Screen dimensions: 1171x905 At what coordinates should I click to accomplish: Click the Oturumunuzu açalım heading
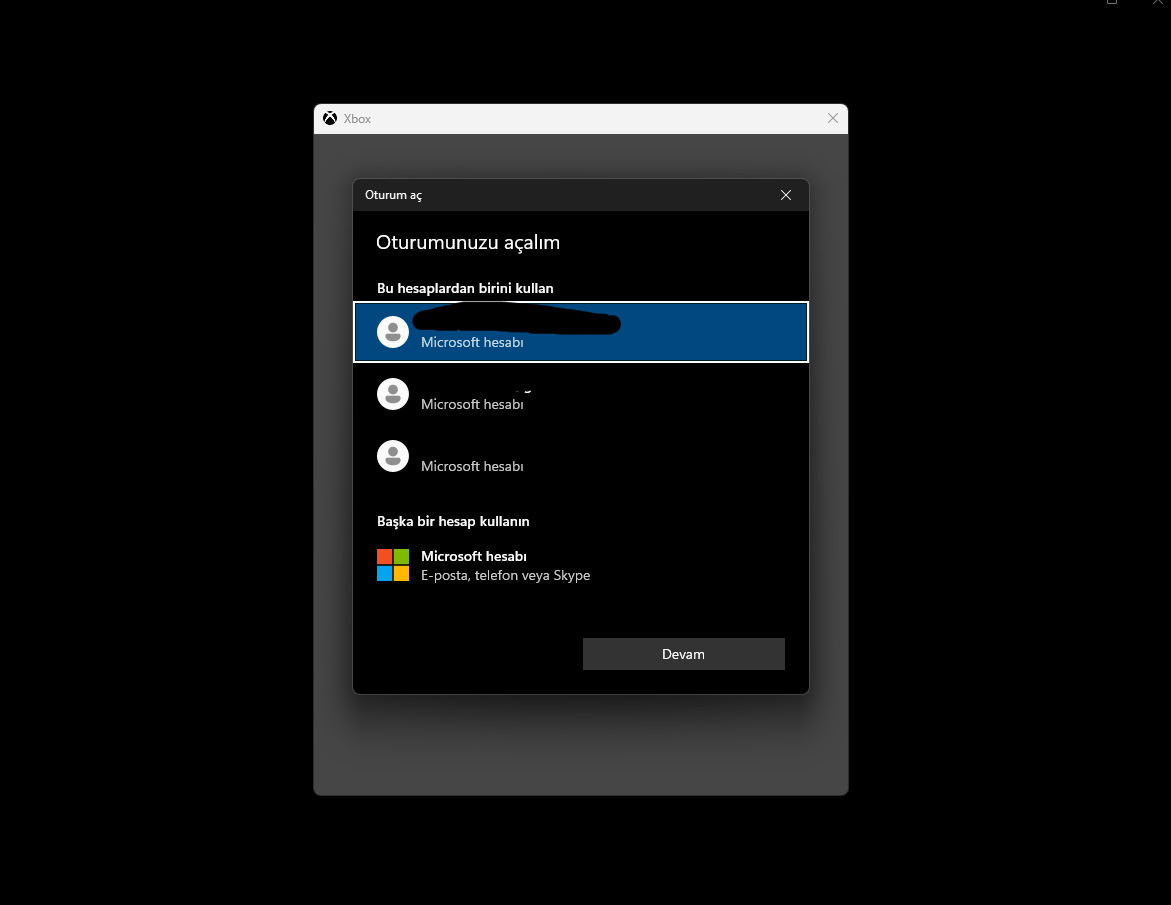coord(468,243)
